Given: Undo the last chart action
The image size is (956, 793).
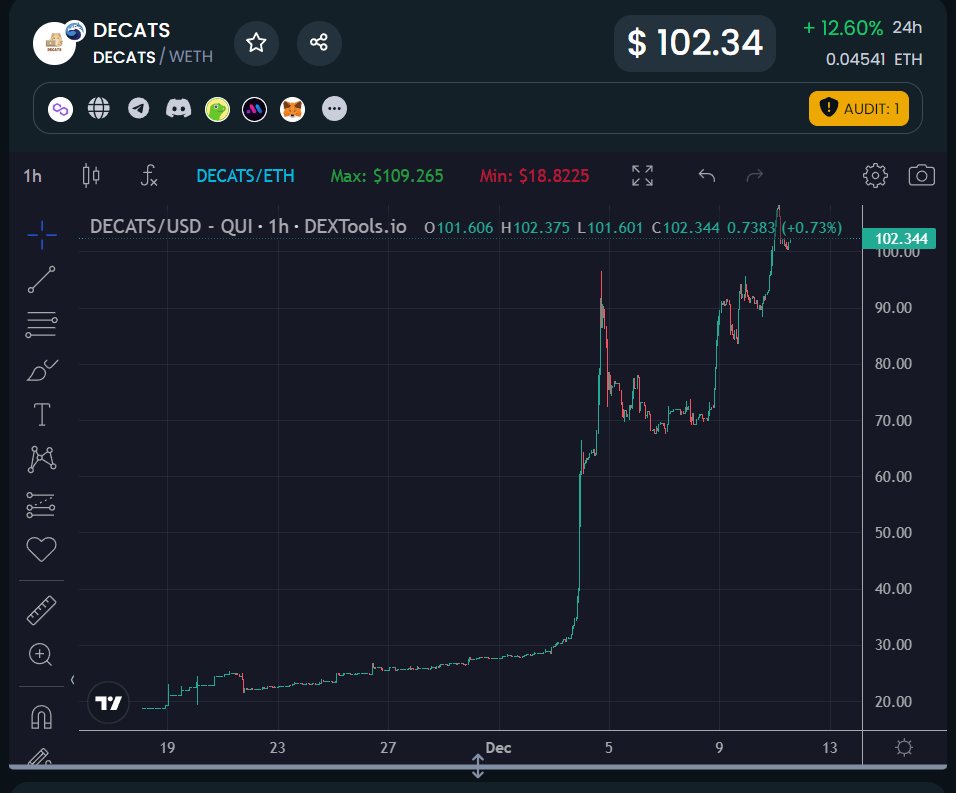Looking at the screenshot, I should (707, 176).
